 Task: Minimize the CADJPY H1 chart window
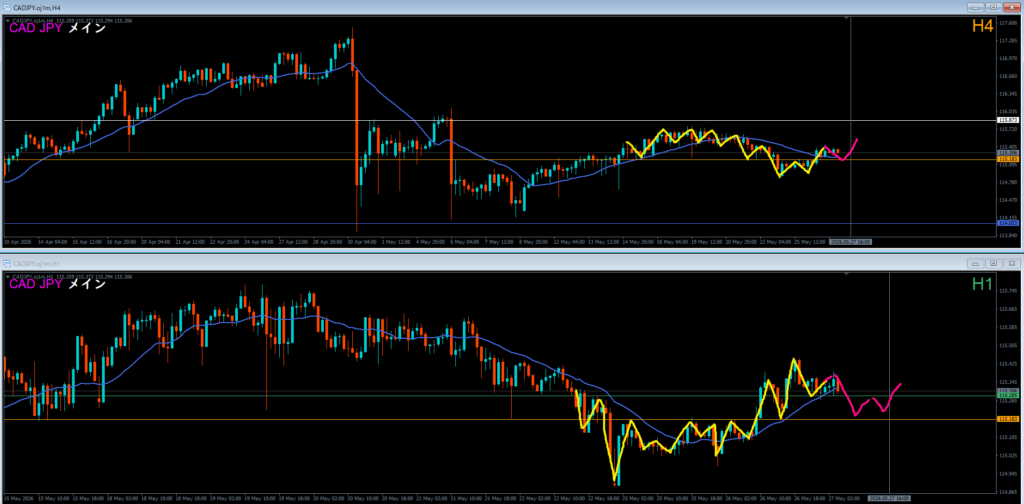[977, 264]
